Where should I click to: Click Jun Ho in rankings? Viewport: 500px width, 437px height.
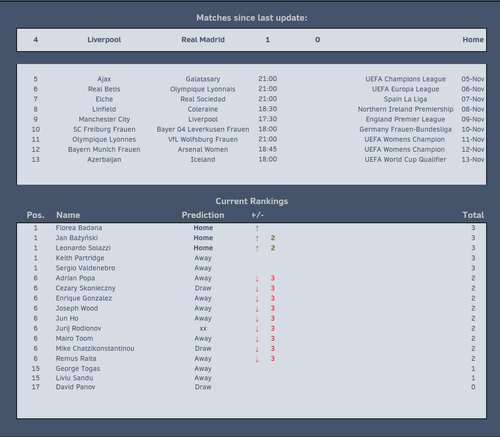pos(67,318)
